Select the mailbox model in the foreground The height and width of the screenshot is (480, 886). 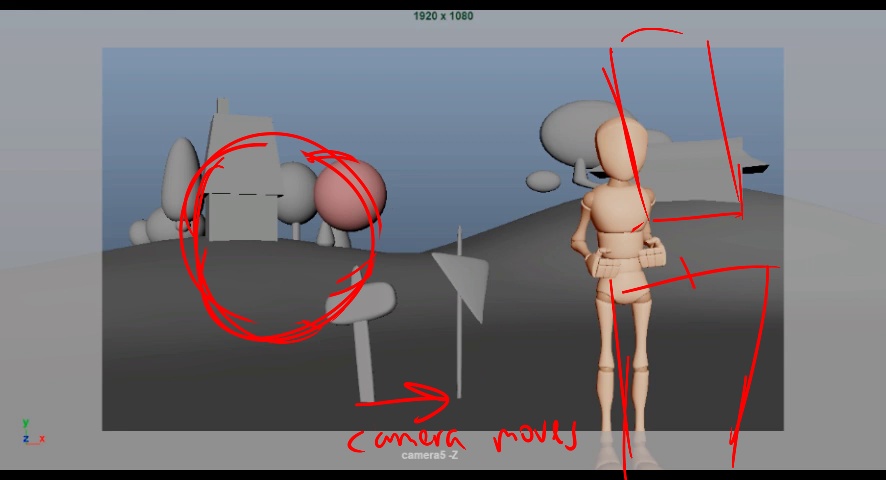click(x=363, y=334)
